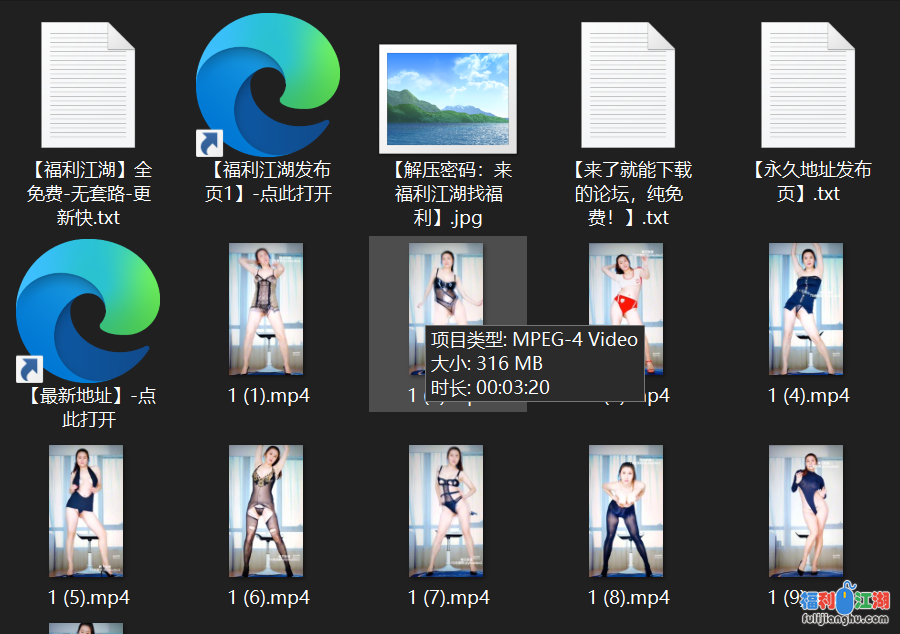This screenshot has height=634, width=900.
Task: Click the 【最新地址】-点此打开 Edge shortcut icon
Action: 88,310
